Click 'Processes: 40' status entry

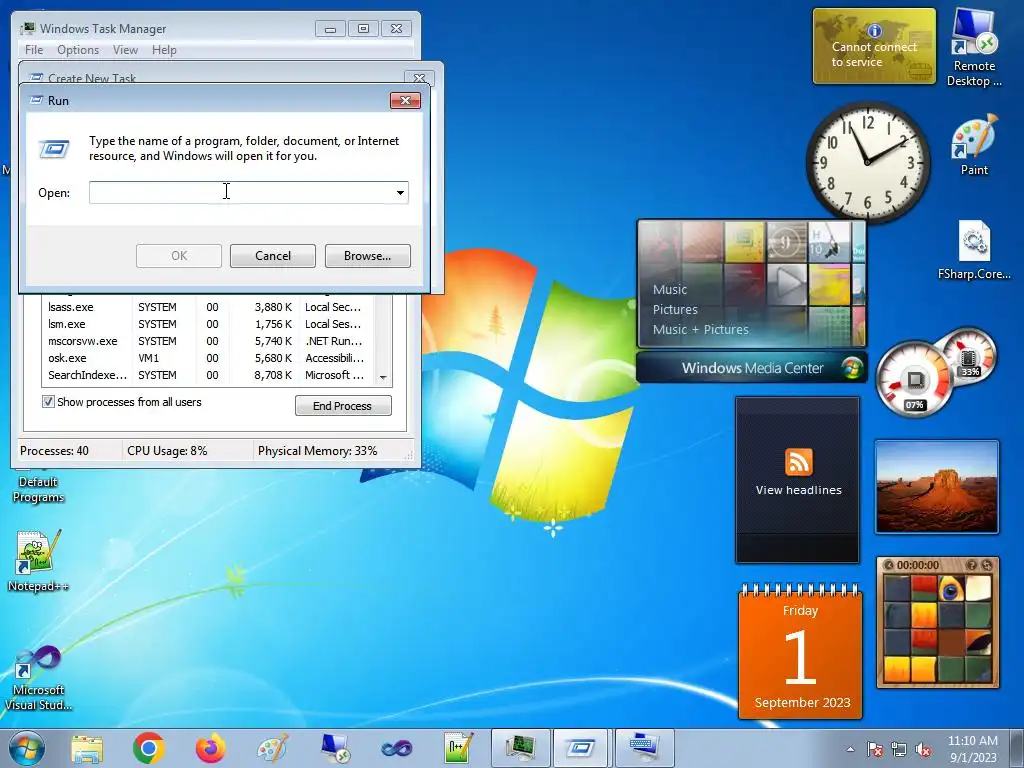54,451
